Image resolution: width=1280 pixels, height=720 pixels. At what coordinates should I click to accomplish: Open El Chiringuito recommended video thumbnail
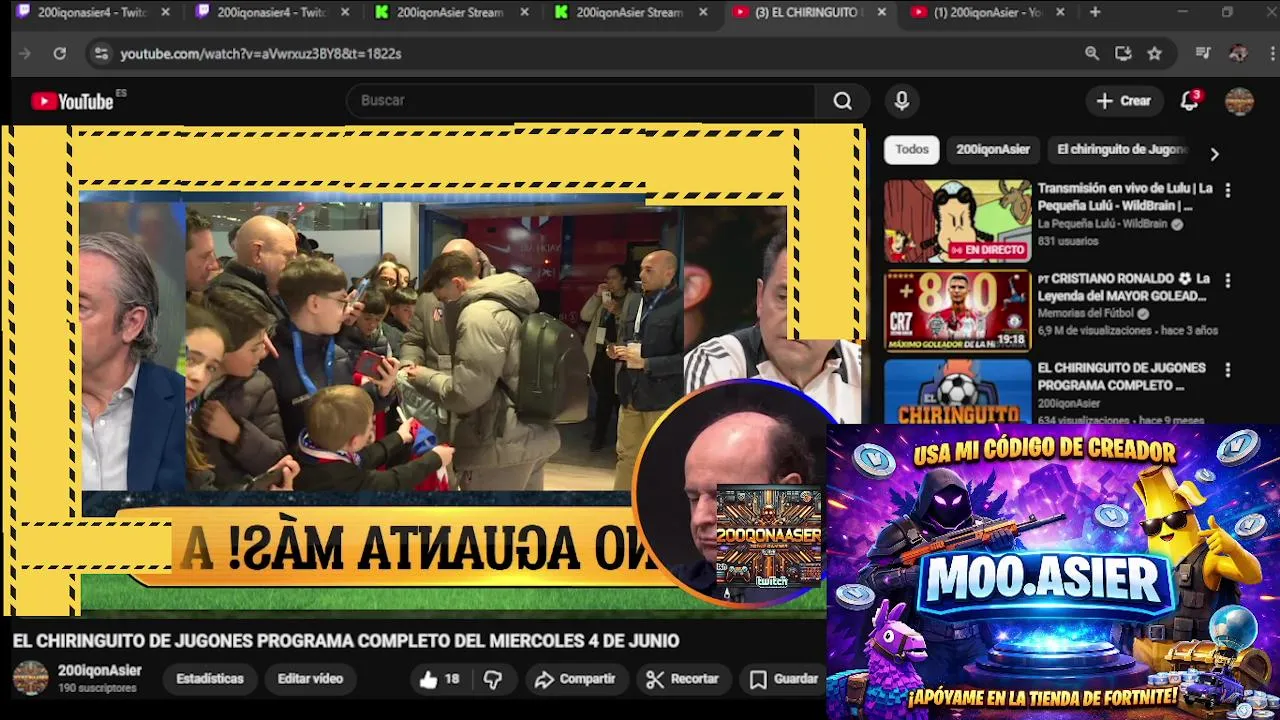click(x=957, y=392)
